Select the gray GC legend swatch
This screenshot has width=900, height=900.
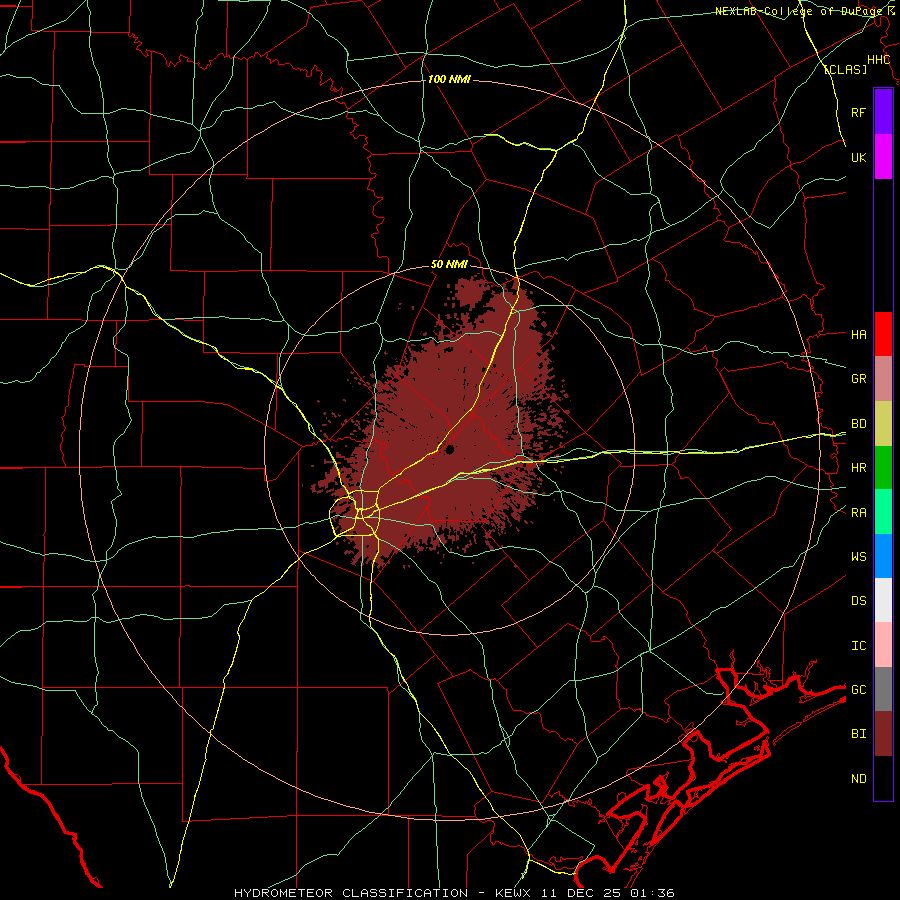[883, 689]
